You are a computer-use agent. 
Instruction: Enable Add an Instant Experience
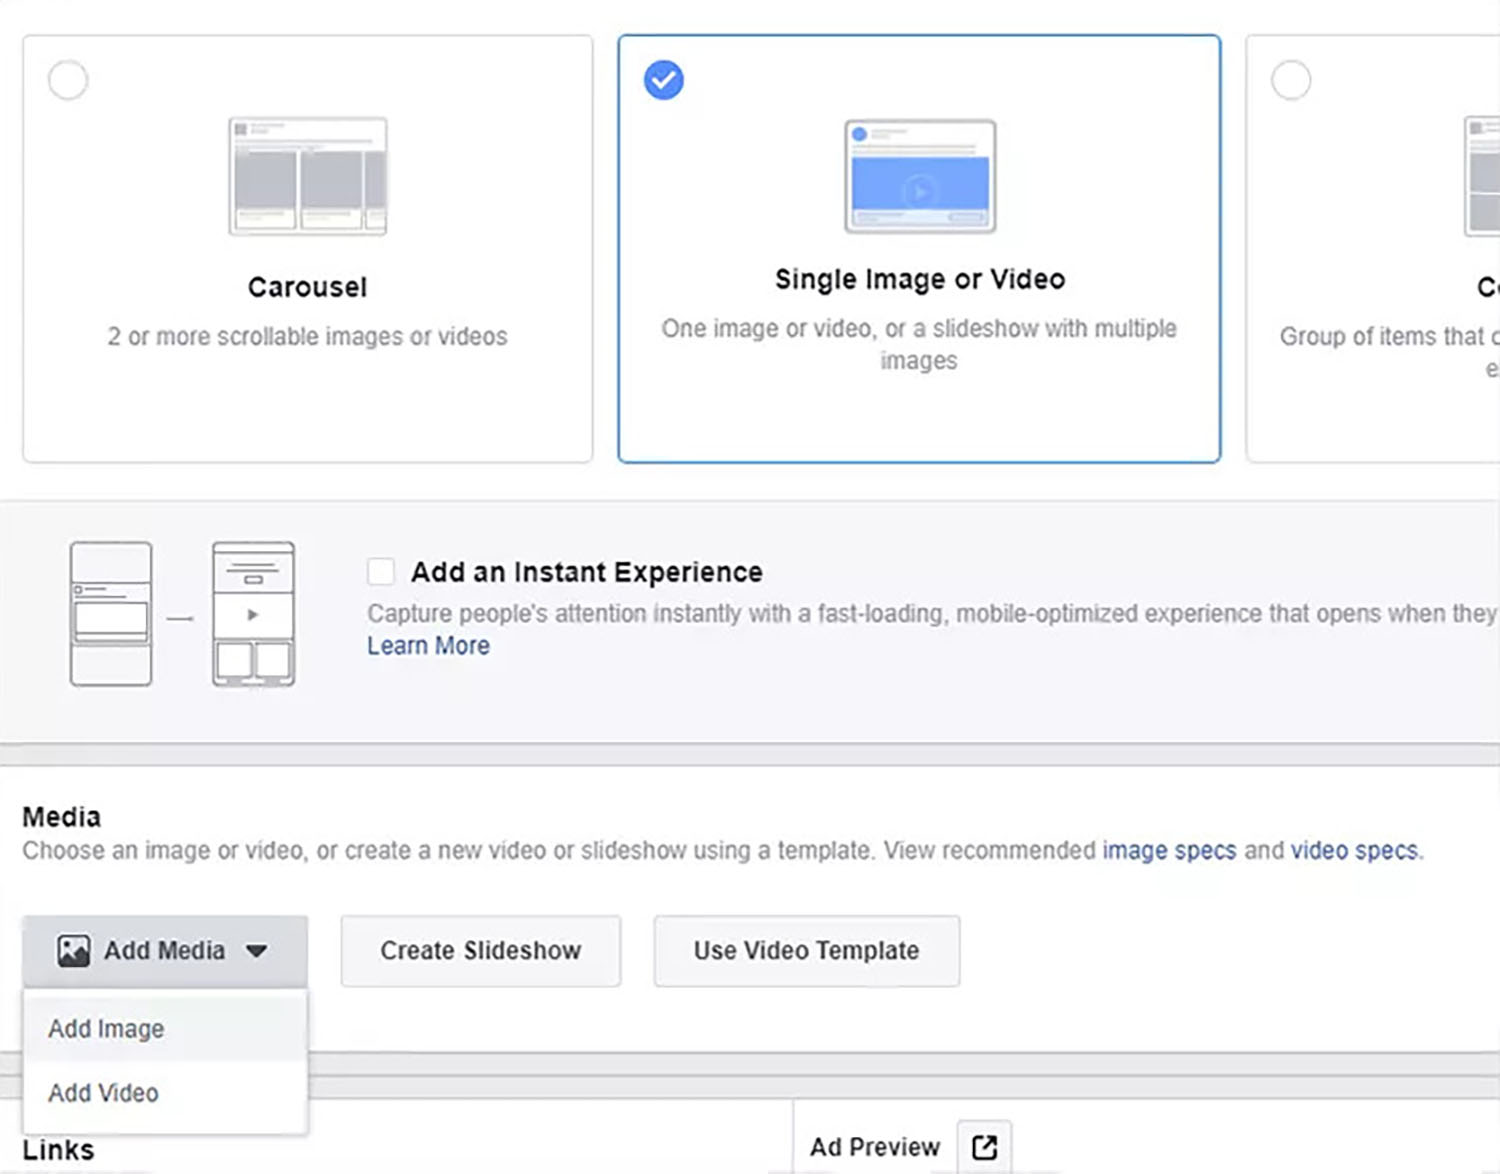(381, 571)
